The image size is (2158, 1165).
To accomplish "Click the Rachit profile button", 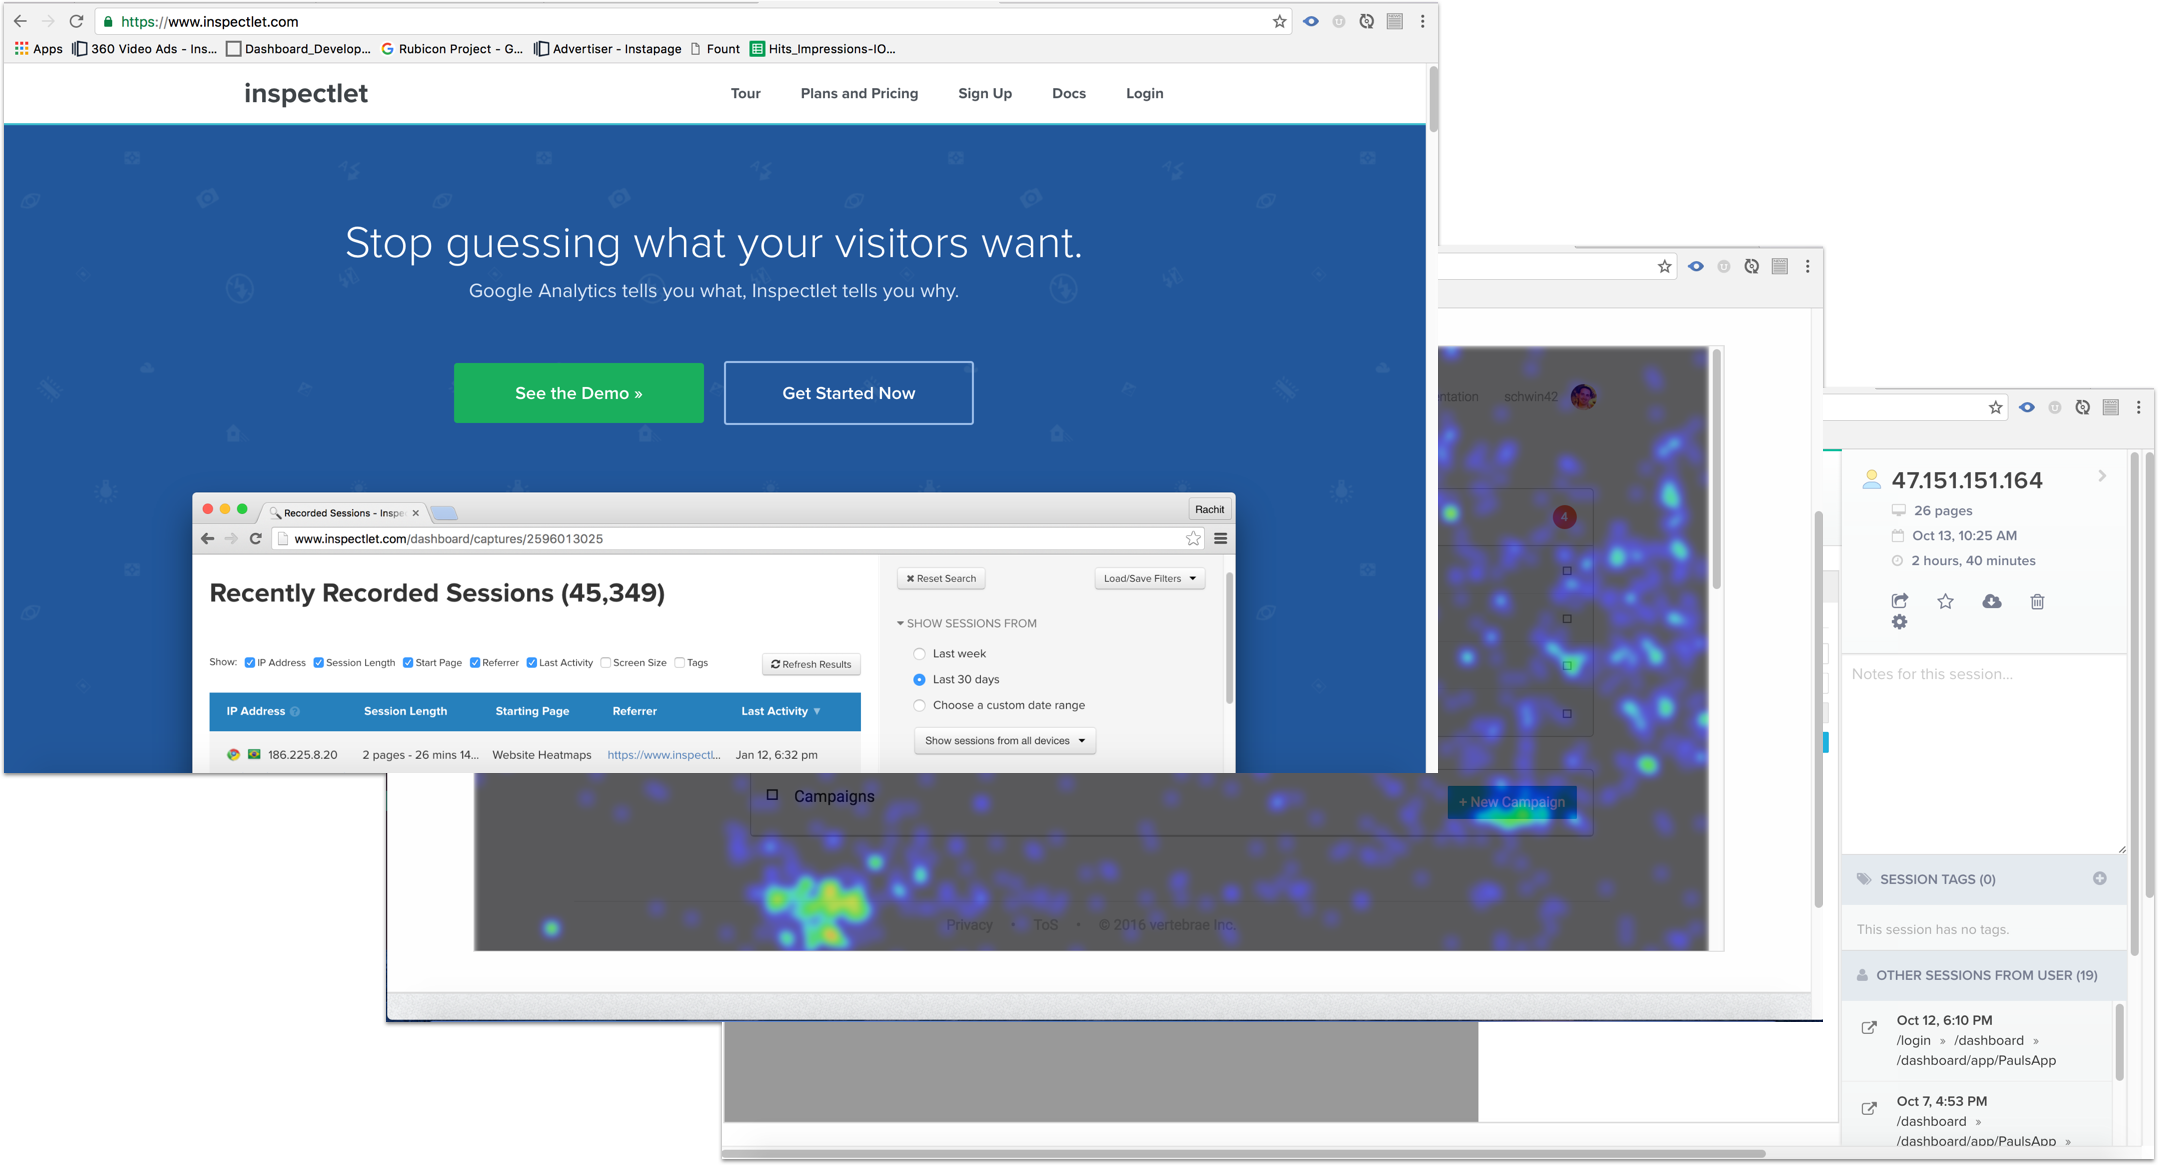I will click(x=1209, y=509).
